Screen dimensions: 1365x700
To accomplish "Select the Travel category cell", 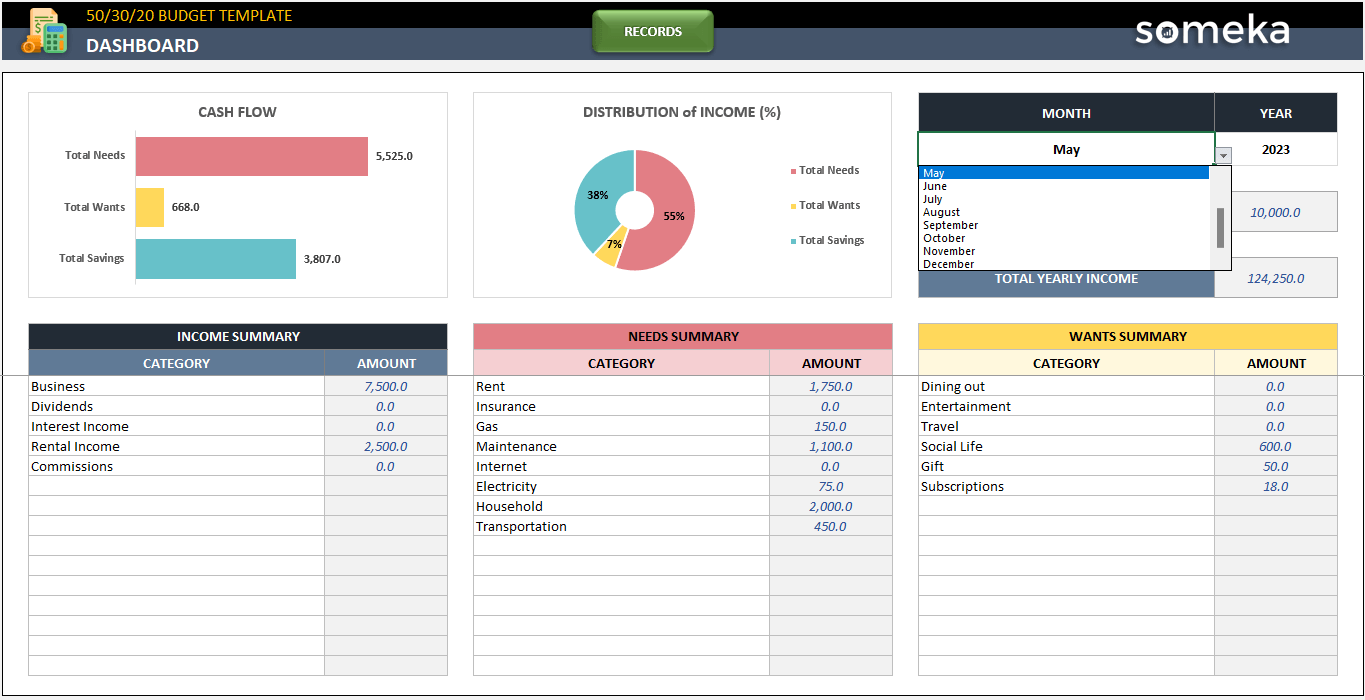I will 1067,426.
